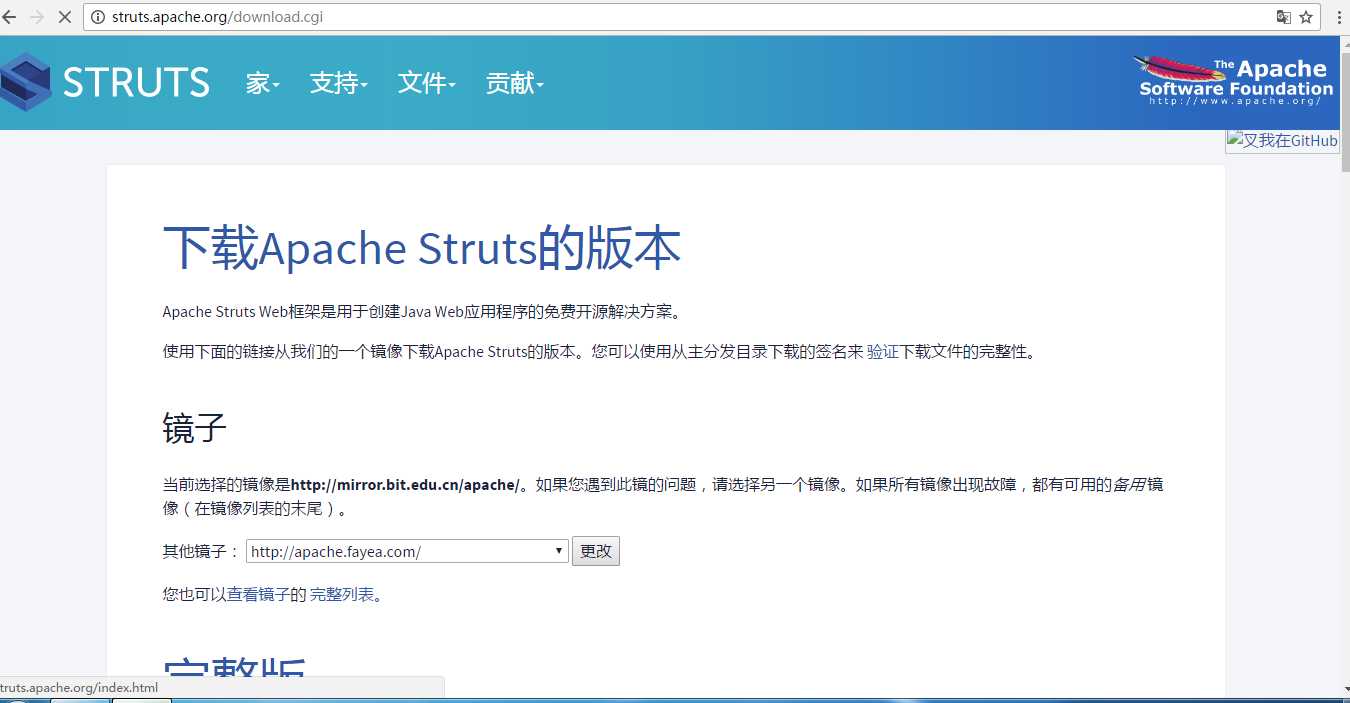Click the browser forward arrow
This screenshot has height=703, width=1350.
tap(37, 17)
